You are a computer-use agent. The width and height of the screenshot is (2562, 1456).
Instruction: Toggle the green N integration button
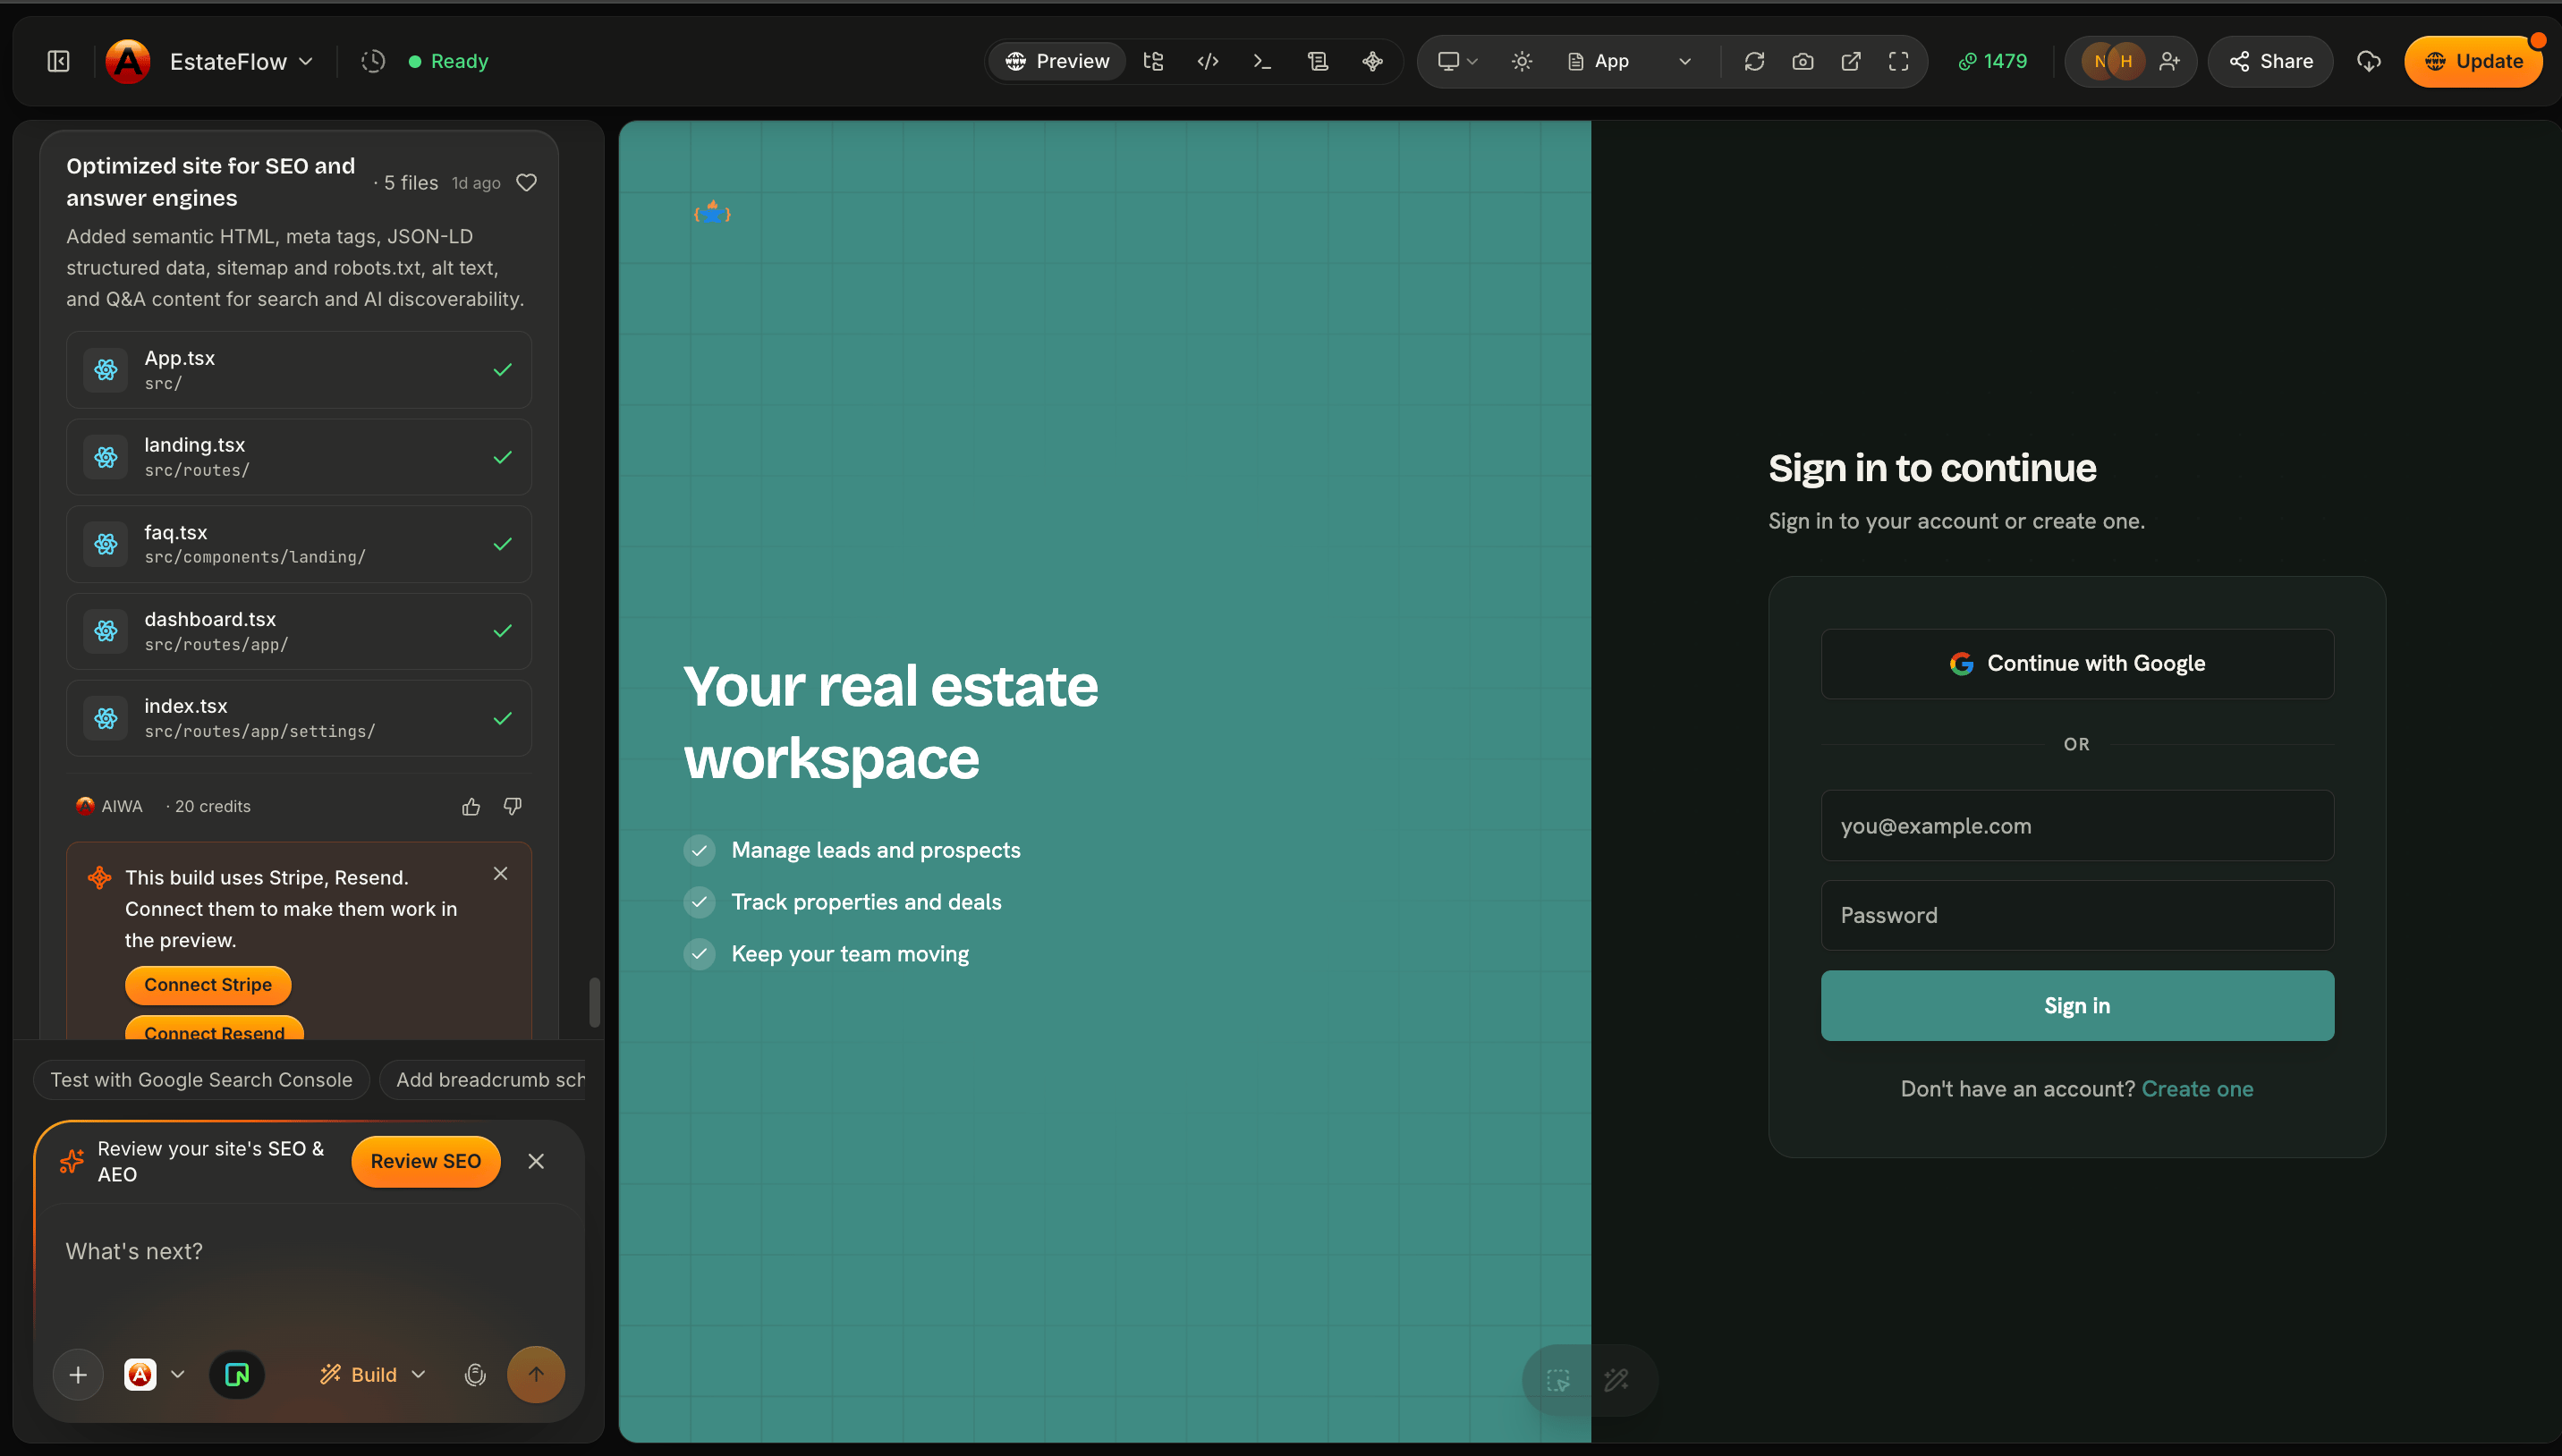click(237, 1375)
